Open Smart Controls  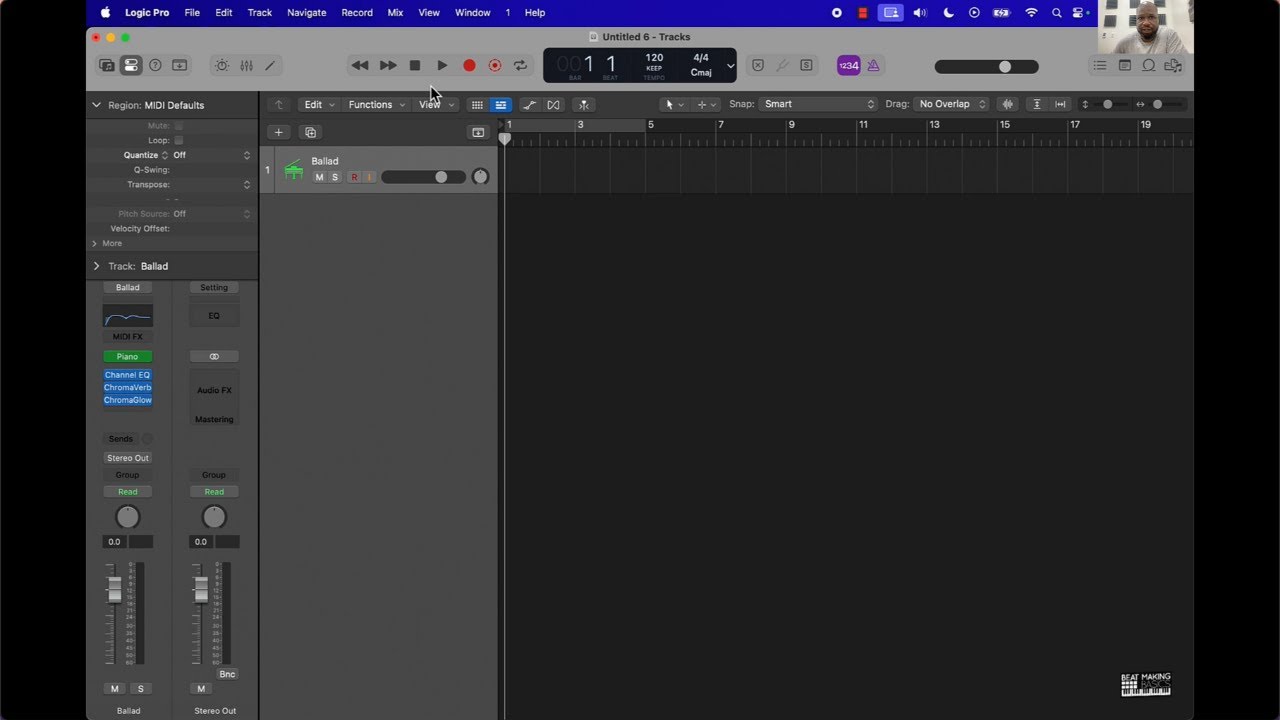pos(222,66)
